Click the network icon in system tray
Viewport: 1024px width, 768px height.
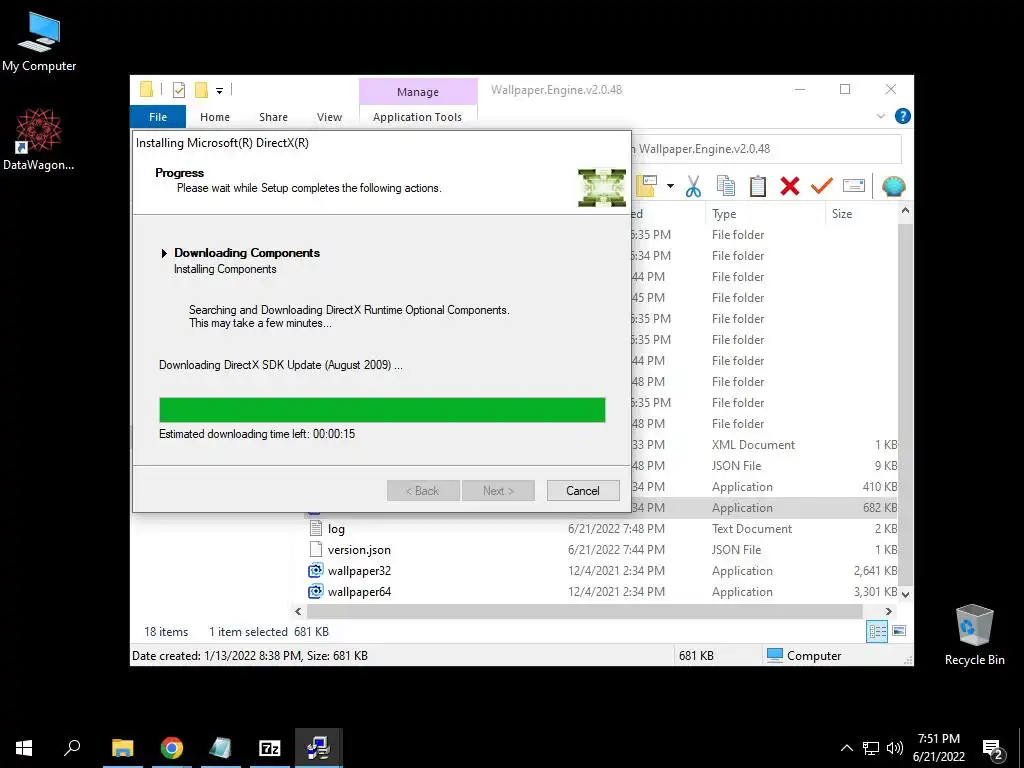coord(871,748)
